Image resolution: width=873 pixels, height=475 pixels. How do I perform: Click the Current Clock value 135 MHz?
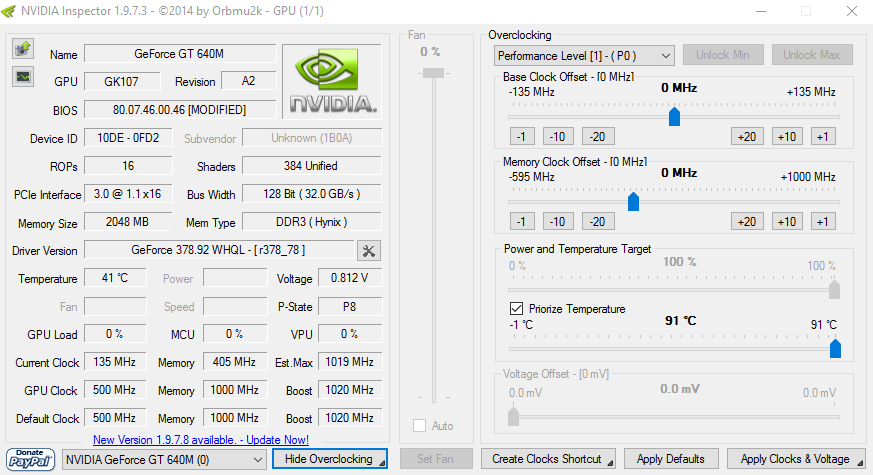pyautogui.click(x=115, y=362)
